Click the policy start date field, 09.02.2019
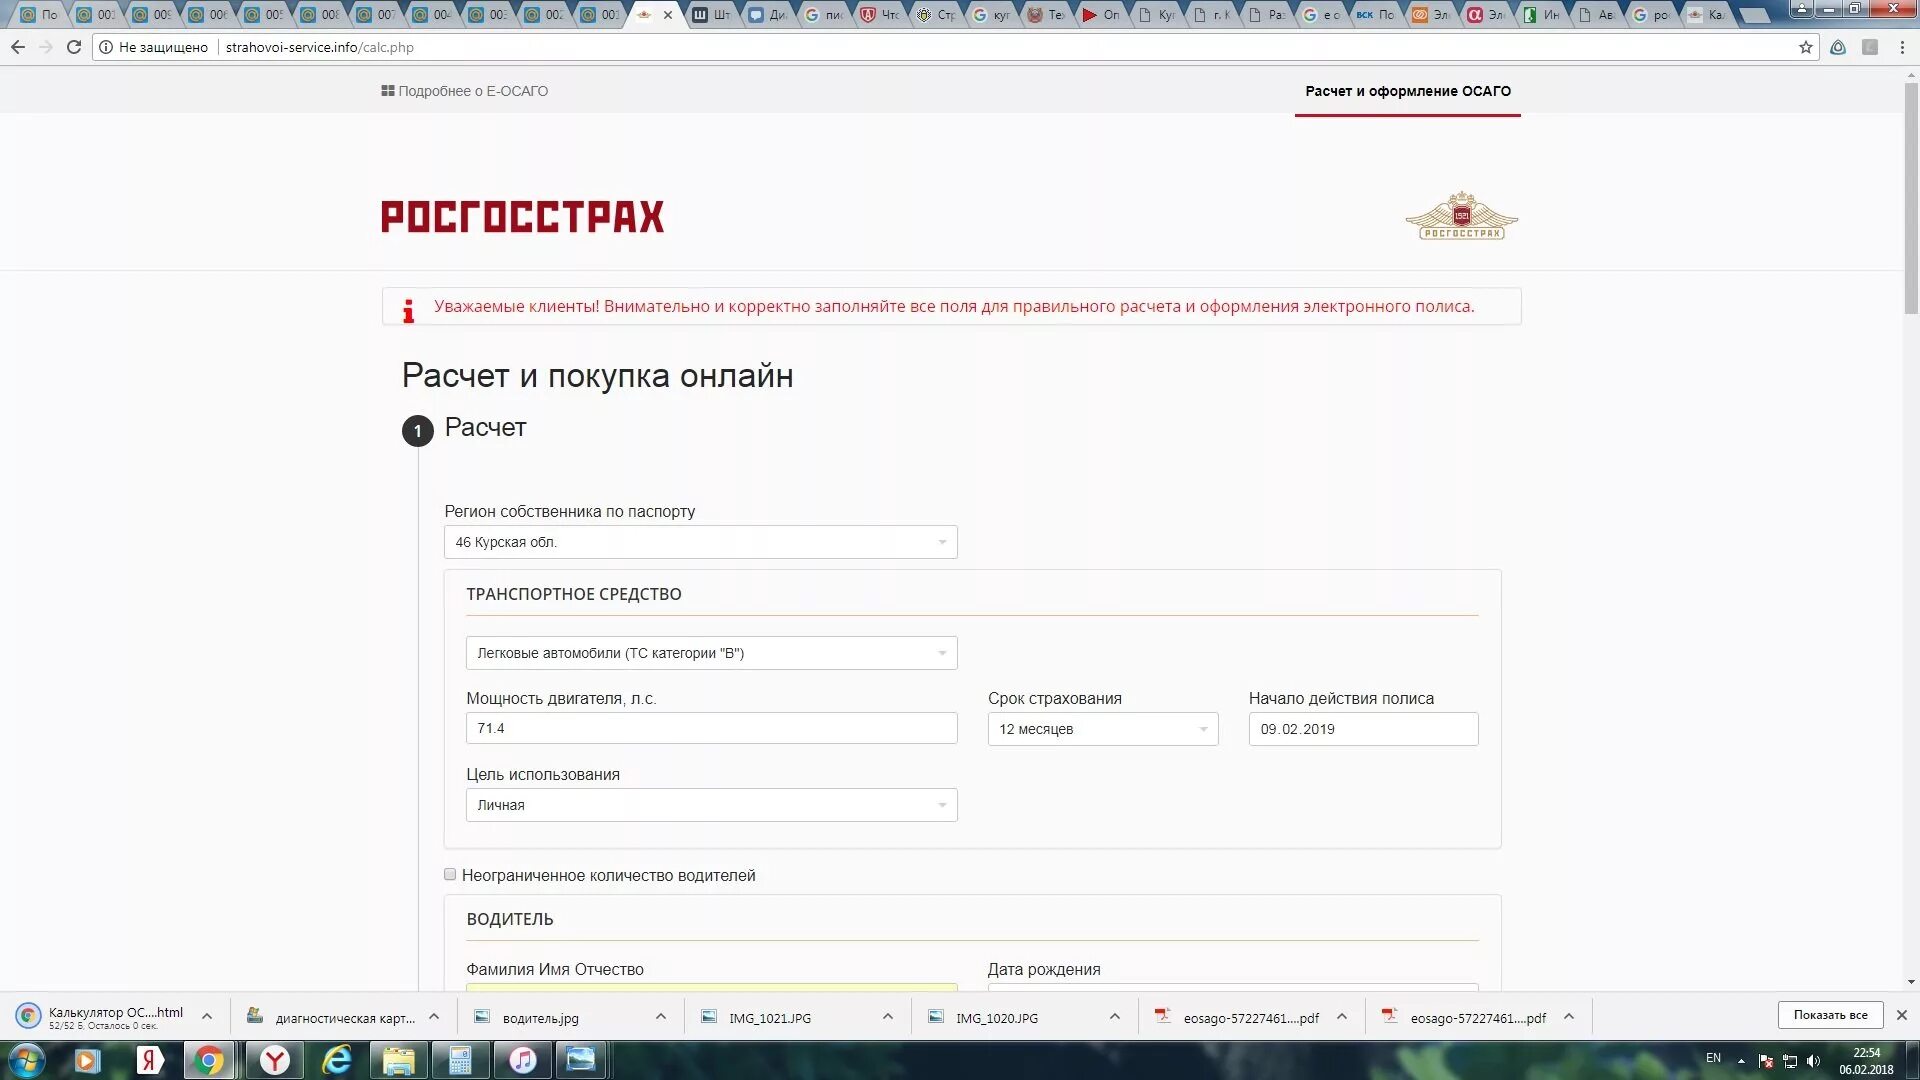Screen dimensions: 1920x1080 tap(1363, 729)
